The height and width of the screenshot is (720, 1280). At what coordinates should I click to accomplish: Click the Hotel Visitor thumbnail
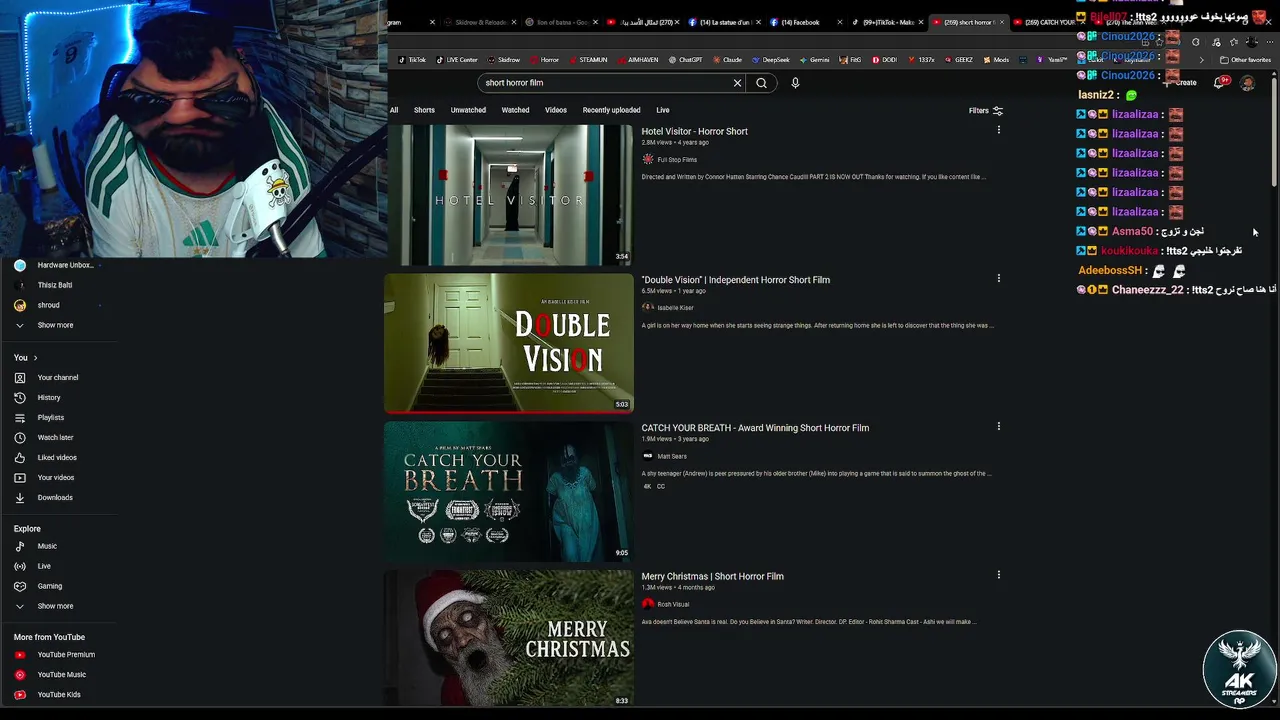(x=509, y=195)
